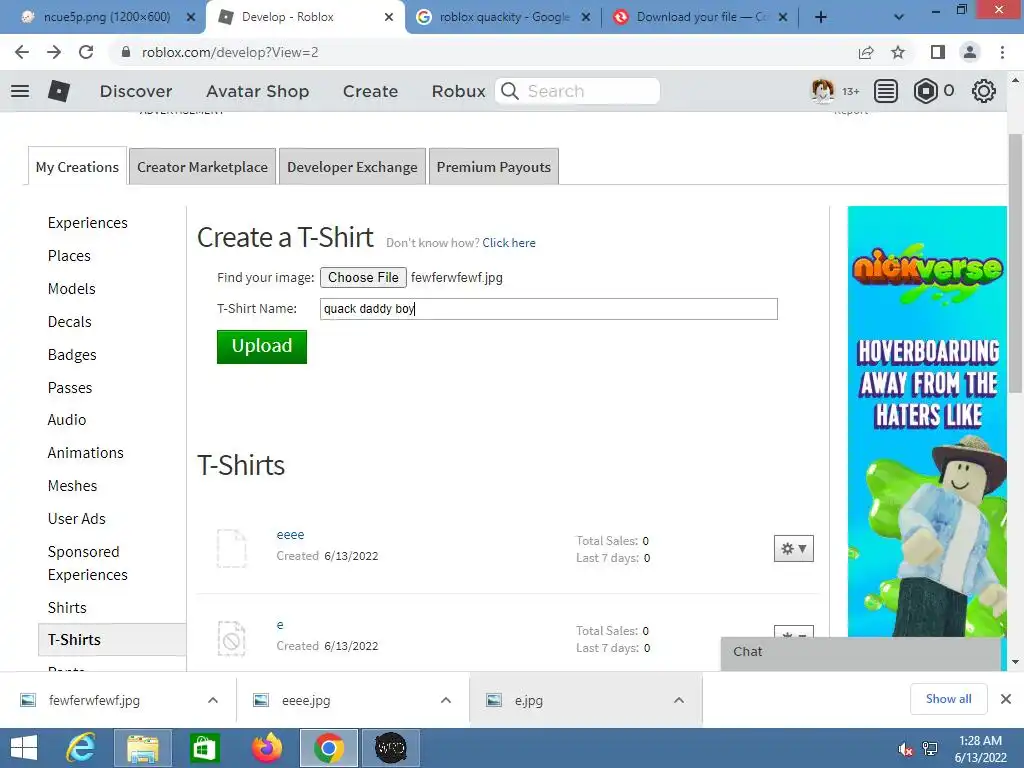Expand options for the eeee.jpg download
1024x768 pixels.
(x=446, y=700)
